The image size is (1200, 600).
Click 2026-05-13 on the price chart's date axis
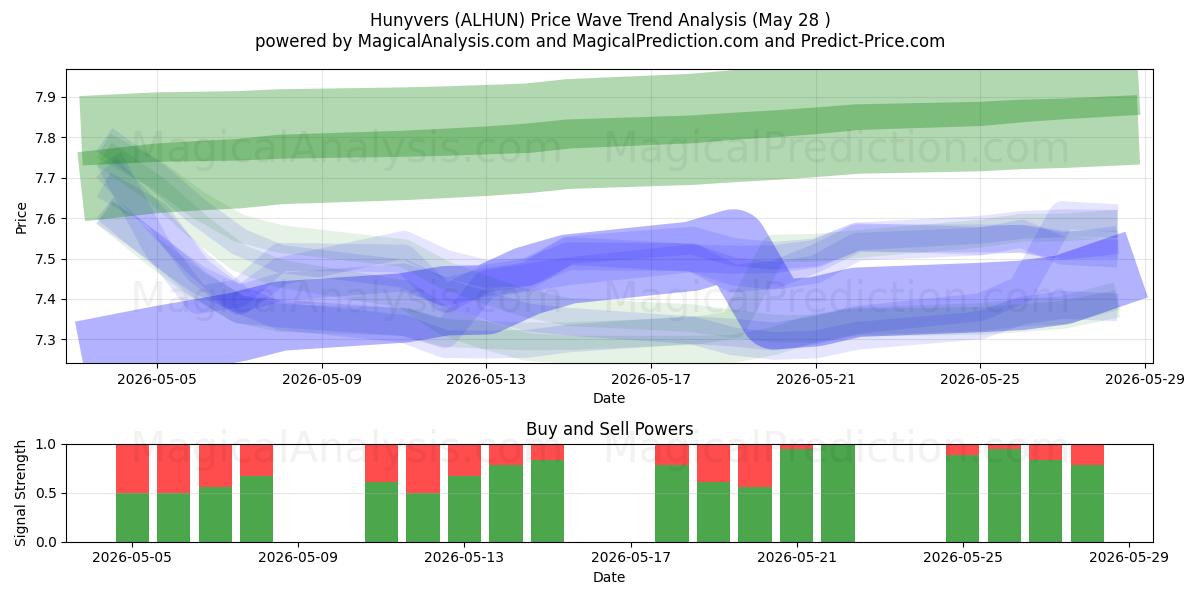coord(486,379)
